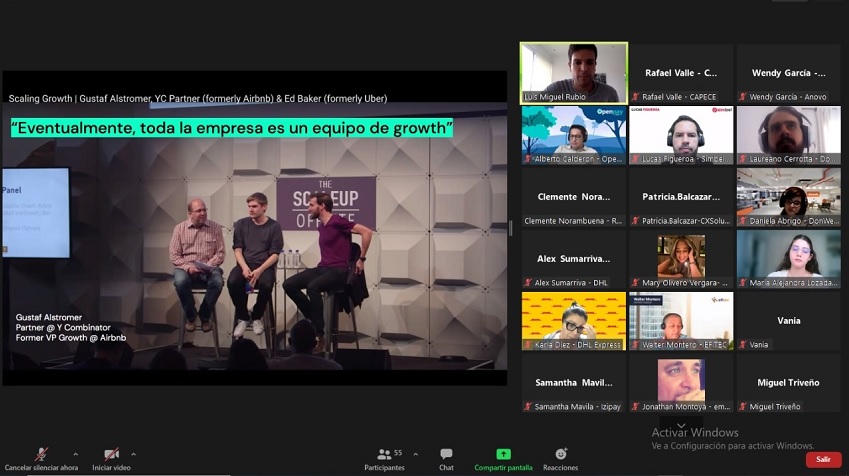Viewport: 849px width, 476px height.
Task: Click Compartir pantalla share icon
Action: click(x=503, y=454)
